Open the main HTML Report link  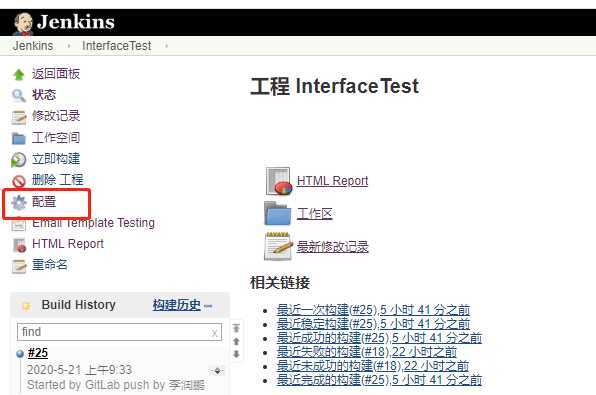click(332, 181)
